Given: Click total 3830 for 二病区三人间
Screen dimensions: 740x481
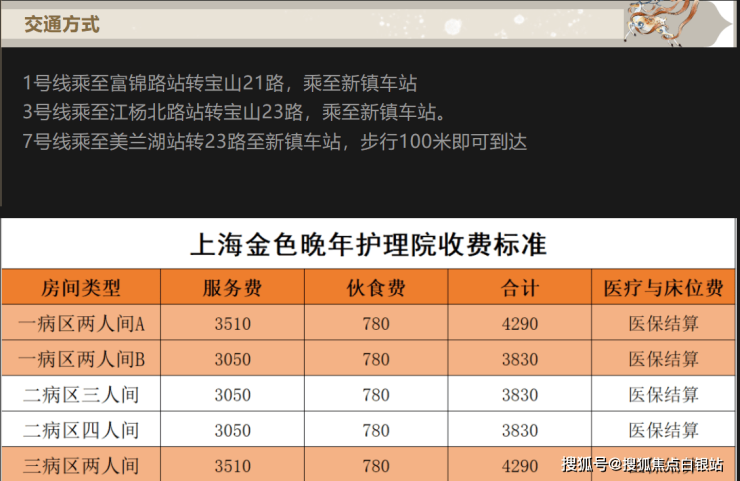Looking at the screenshot, I should coord(520,395).
